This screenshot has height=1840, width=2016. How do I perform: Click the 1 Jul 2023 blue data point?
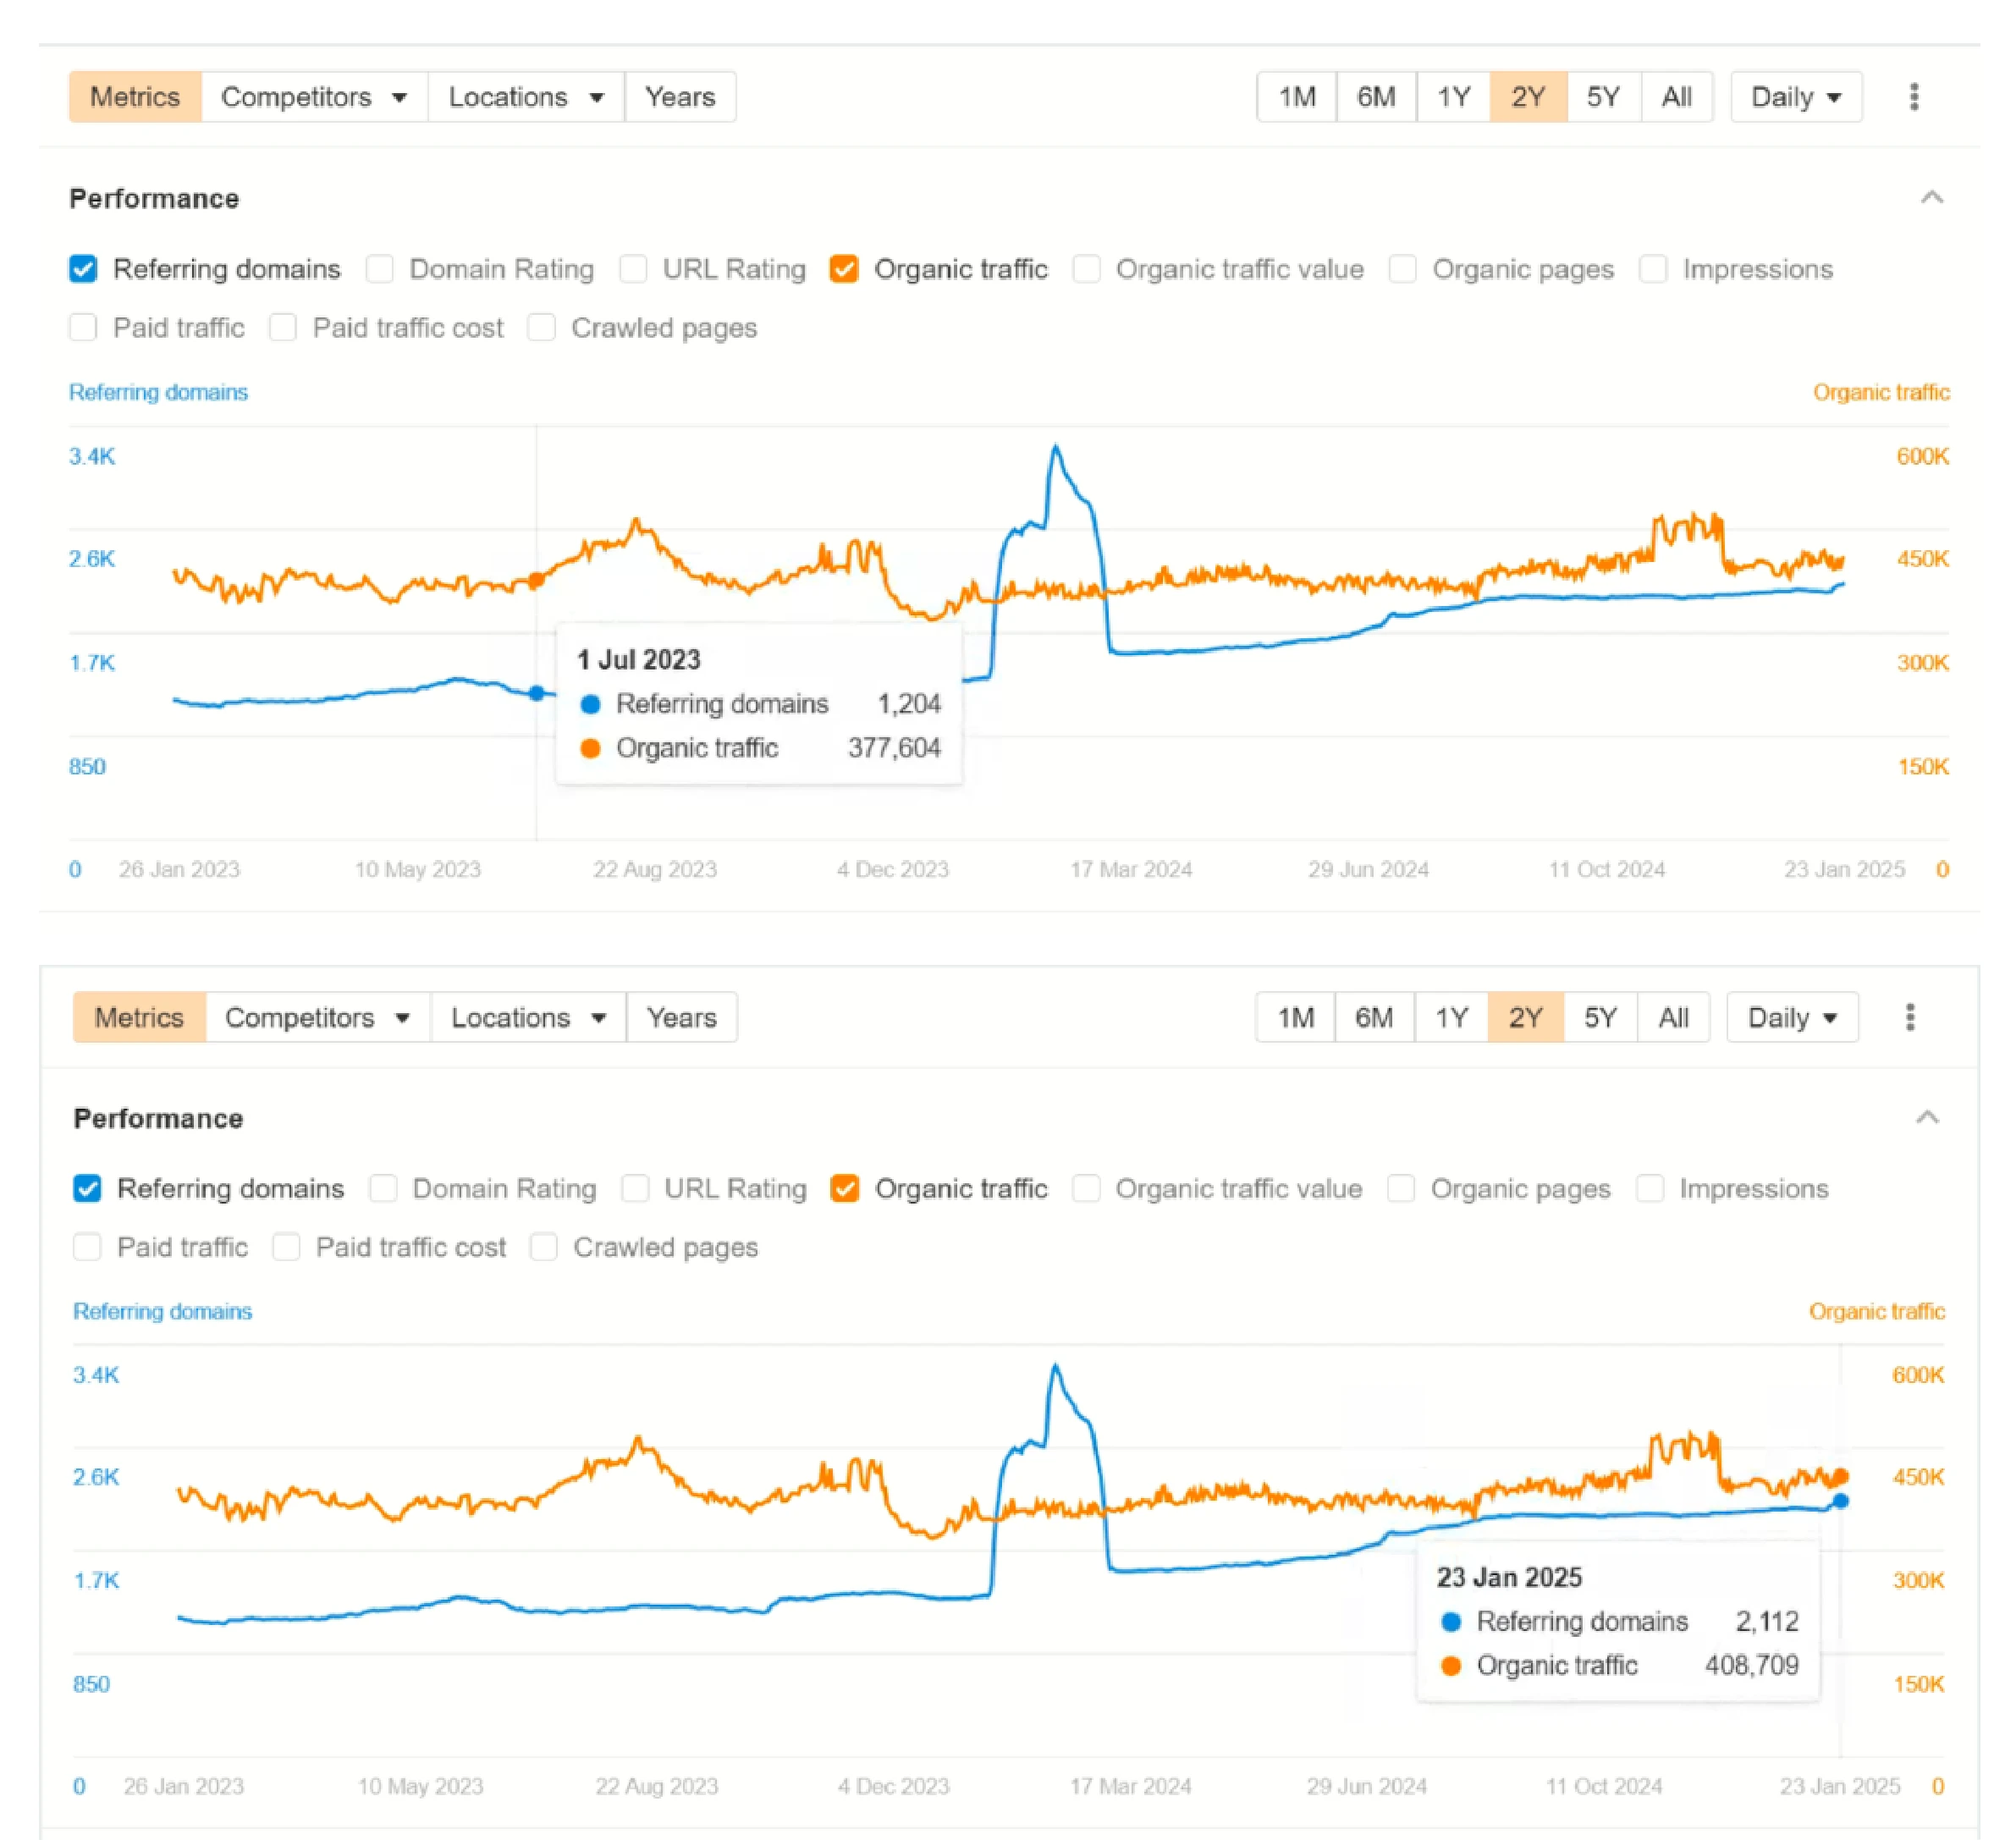click(x=537, y=693)
